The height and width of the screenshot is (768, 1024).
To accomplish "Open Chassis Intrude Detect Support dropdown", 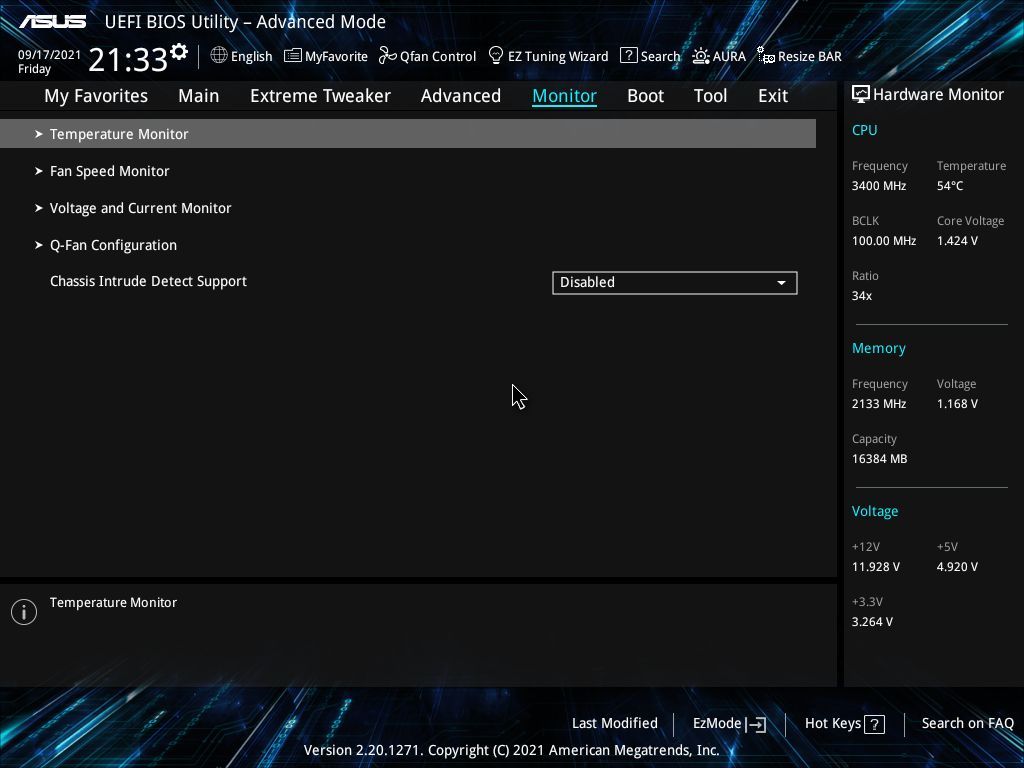I will pyautogui.click(x=675, y=283).
